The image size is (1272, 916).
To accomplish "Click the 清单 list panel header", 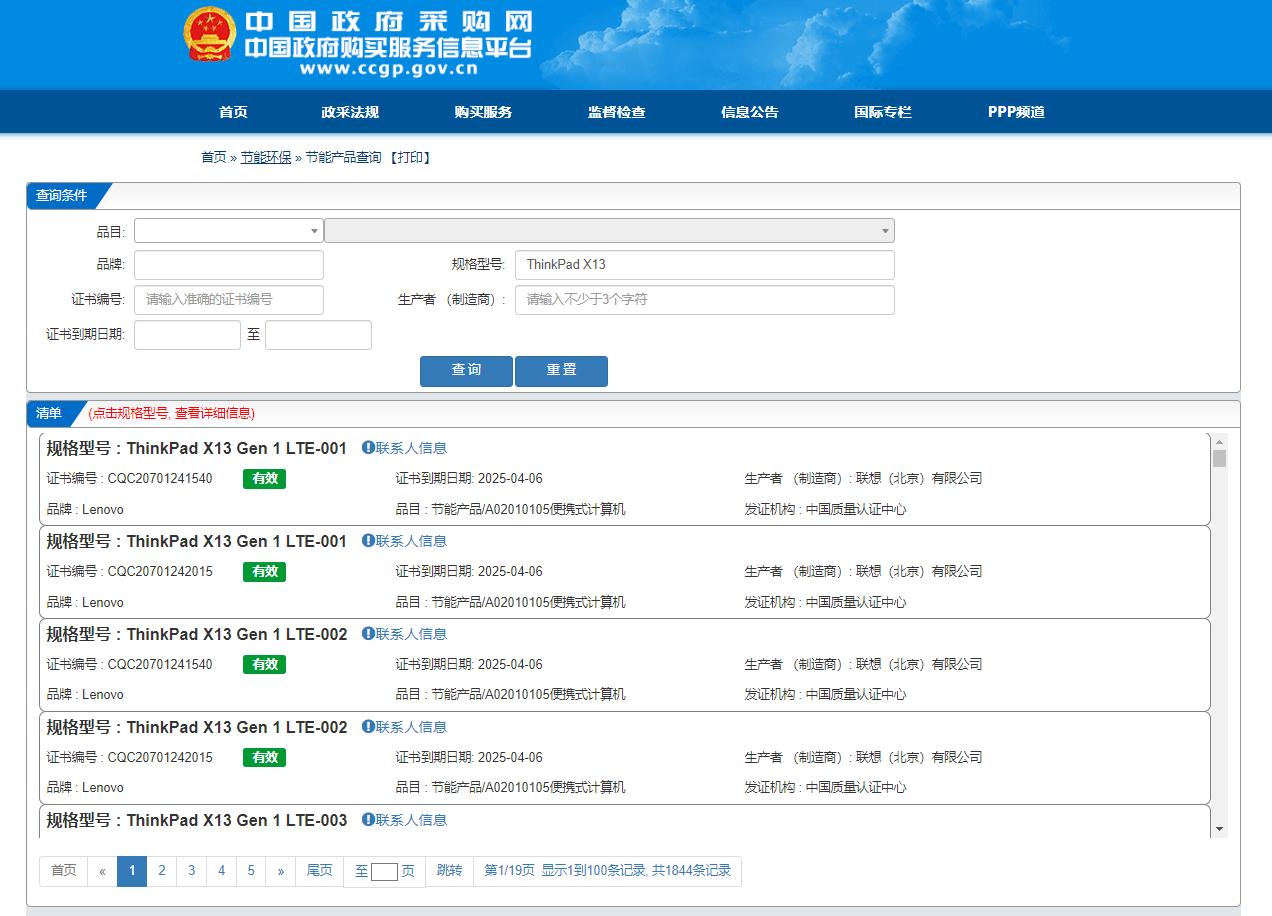I will [x=49, y=413].
